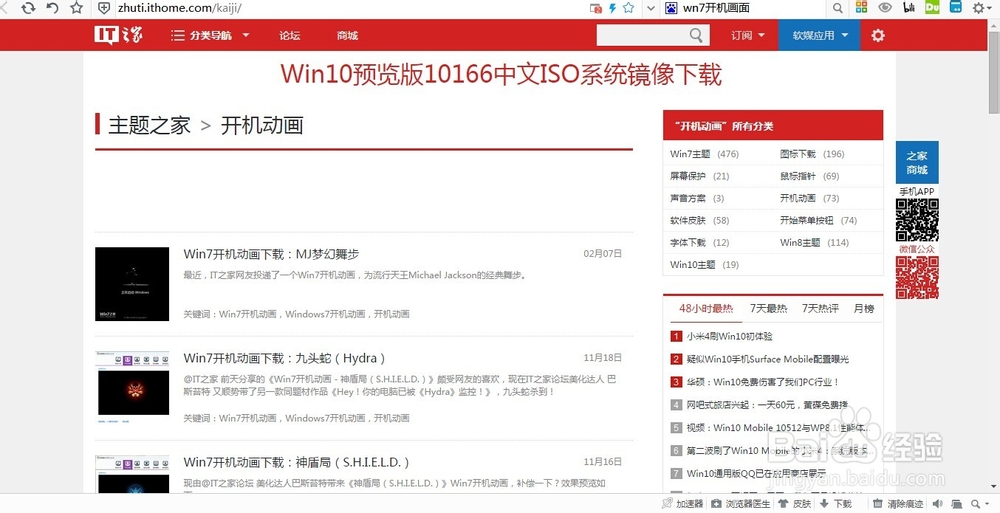Open the colorful apps grid extension

pyautogui.click(x=862, y=8)
